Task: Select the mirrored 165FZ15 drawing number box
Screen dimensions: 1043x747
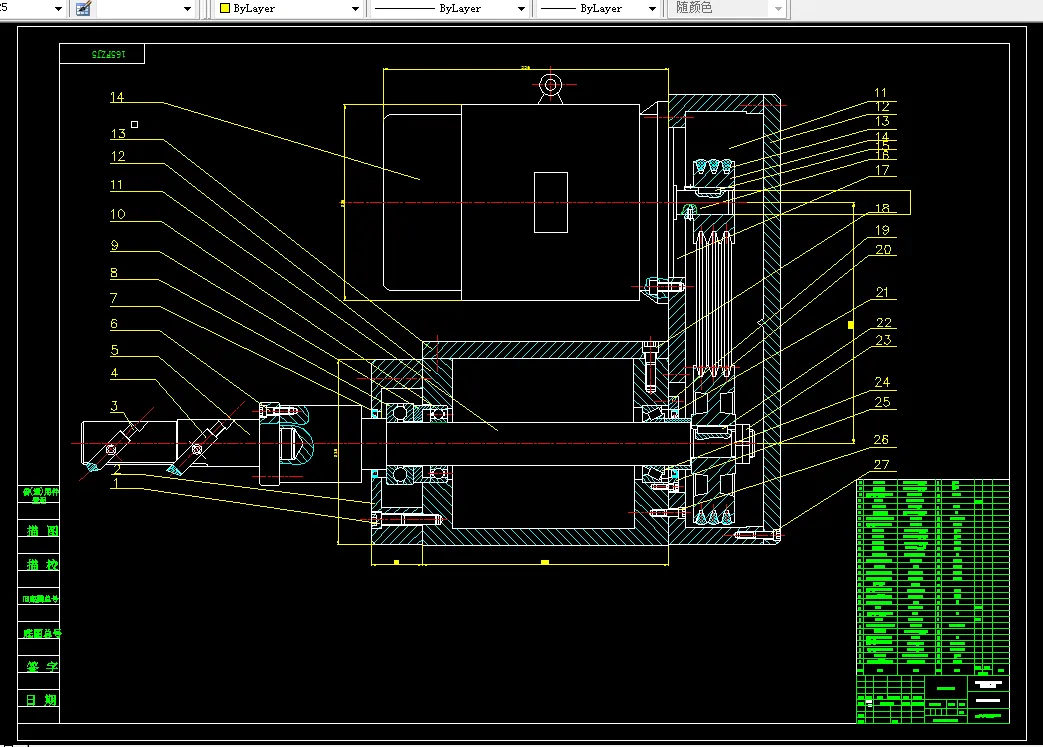Action: [102, 54]
